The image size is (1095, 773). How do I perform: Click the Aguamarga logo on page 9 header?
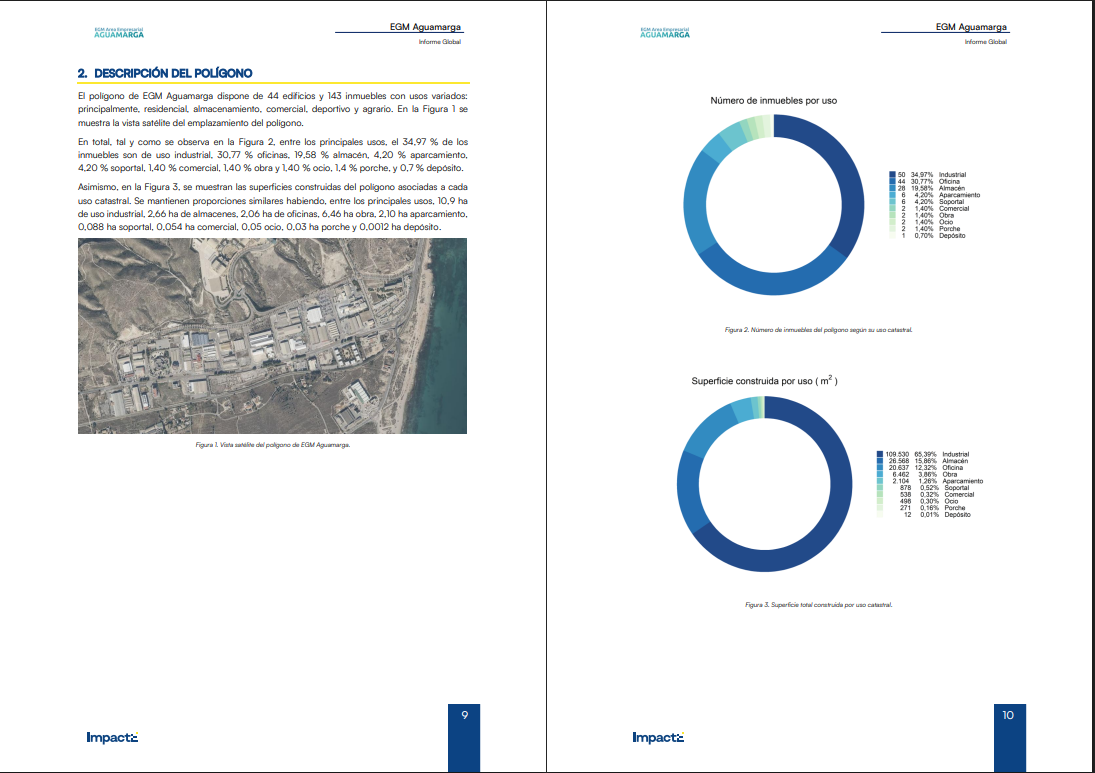[x=118, y=33]
